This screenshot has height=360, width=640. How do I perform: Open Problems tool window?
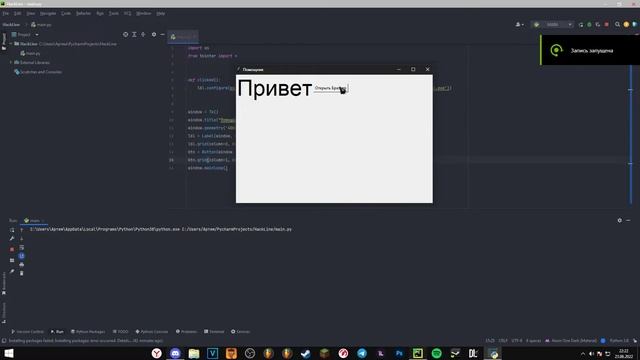tap(186, 331)
